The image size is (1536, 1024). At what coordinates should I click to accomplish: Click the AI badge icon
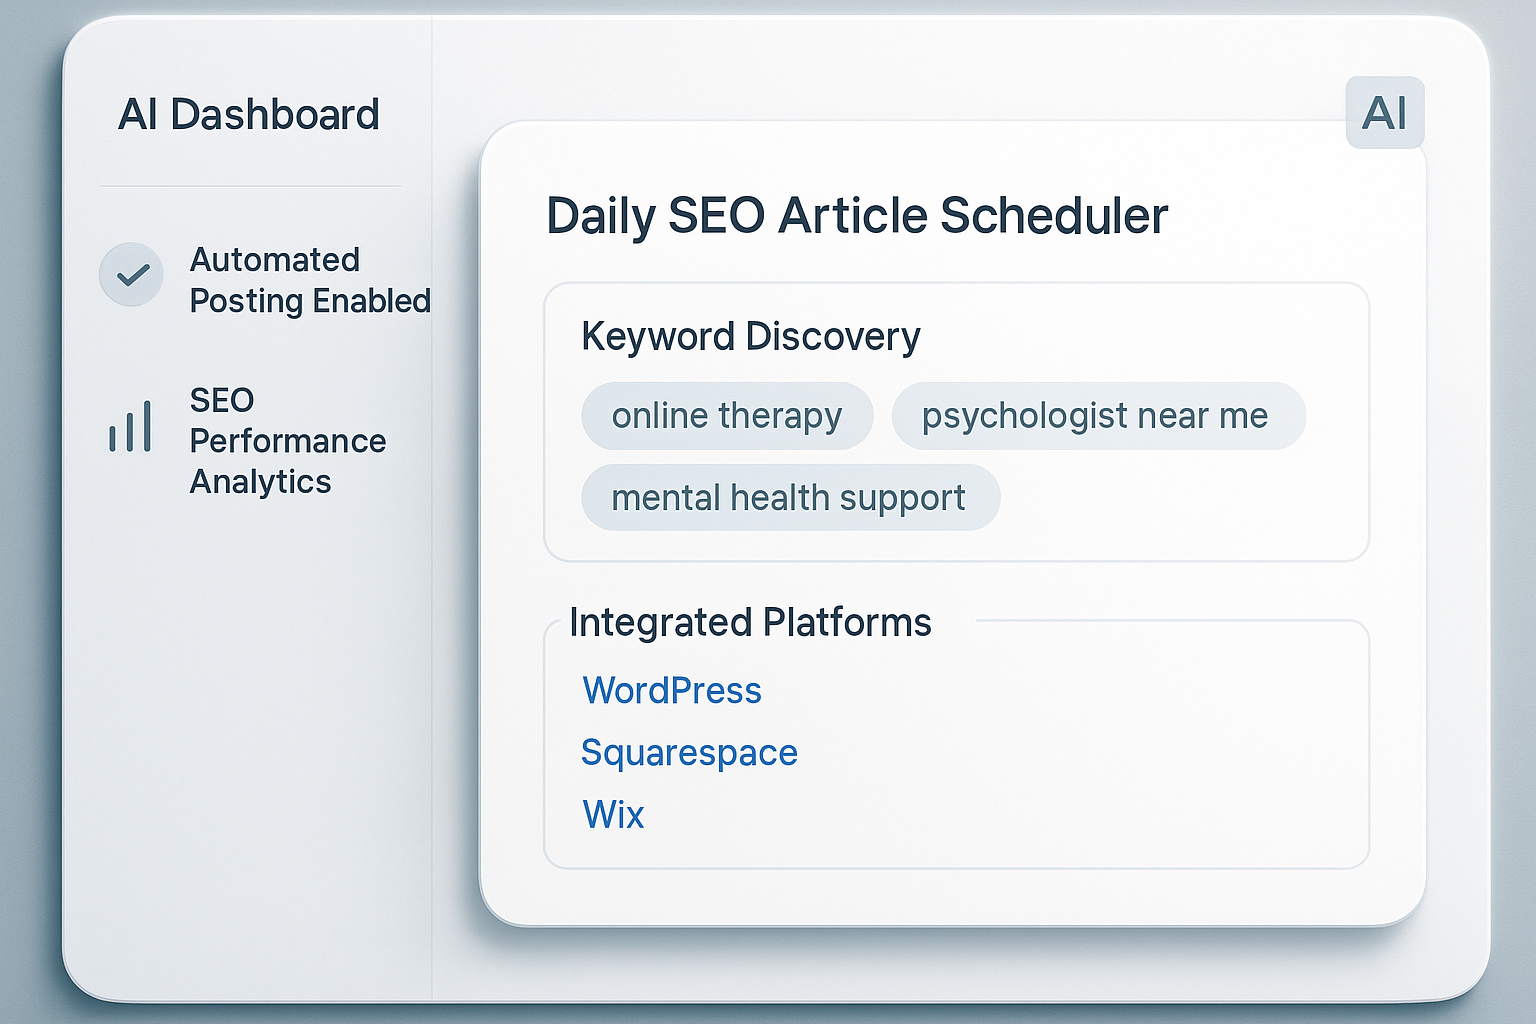(1385, 113)
